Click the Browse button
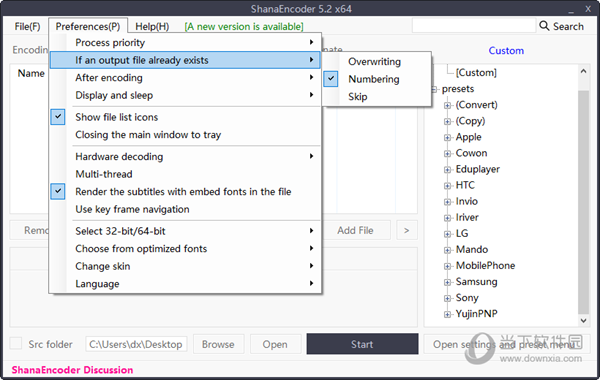The image size is (600, 380). (218, 344)
